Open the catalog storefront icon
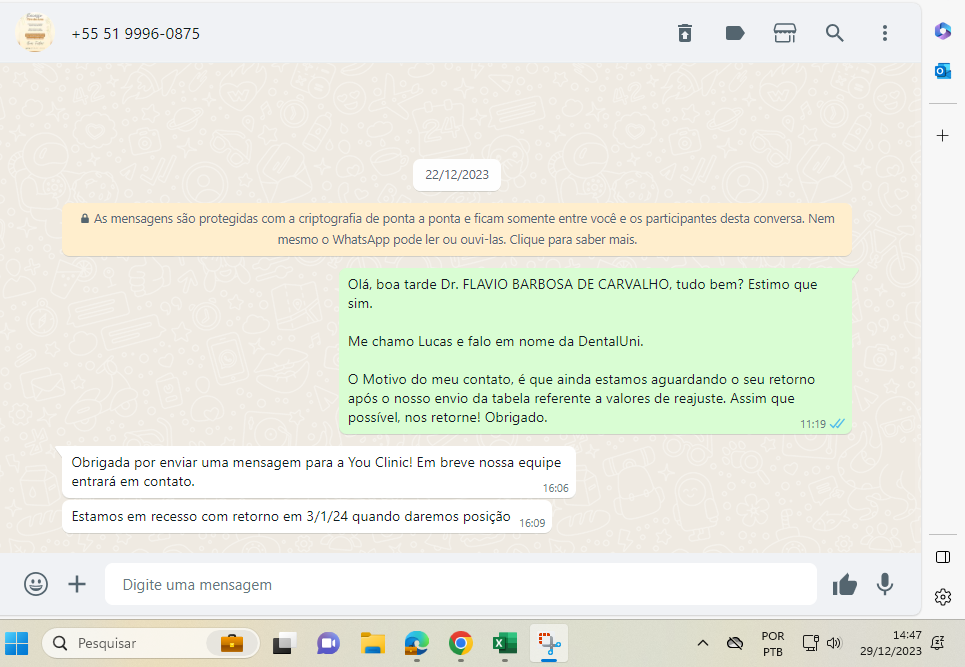The width and height of the screenshot is (965, 667). click(785, 33)
